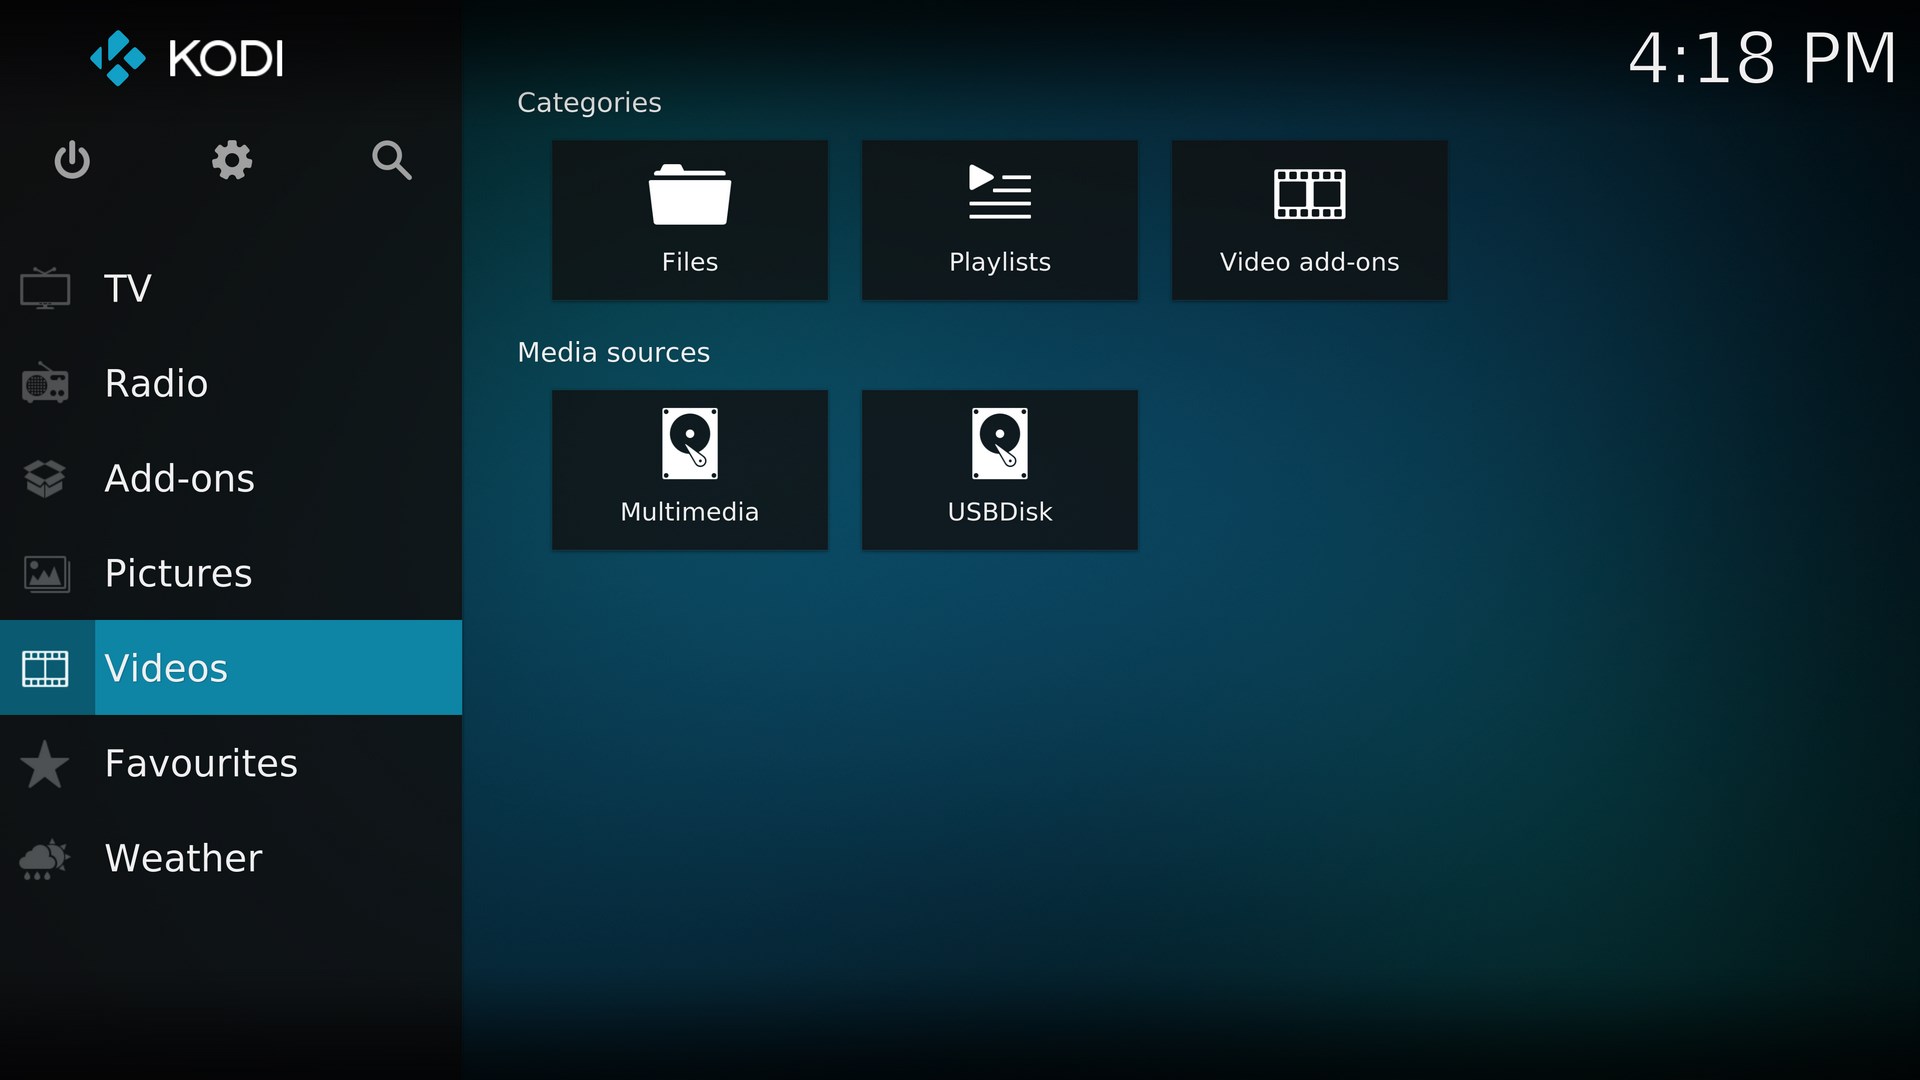Click the Videos film strip icon
The image size is (1920, 1080).
[46, 668]
